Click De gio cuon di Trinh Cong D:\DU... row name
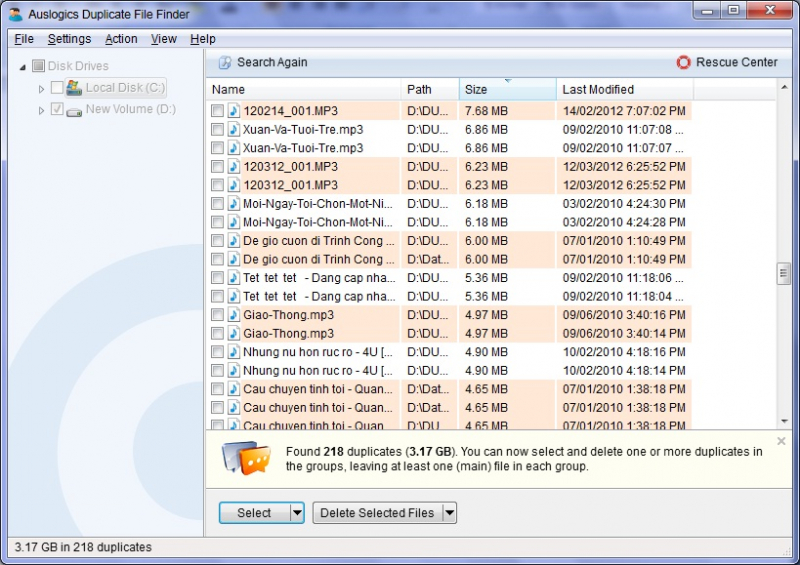 point(319,241)
